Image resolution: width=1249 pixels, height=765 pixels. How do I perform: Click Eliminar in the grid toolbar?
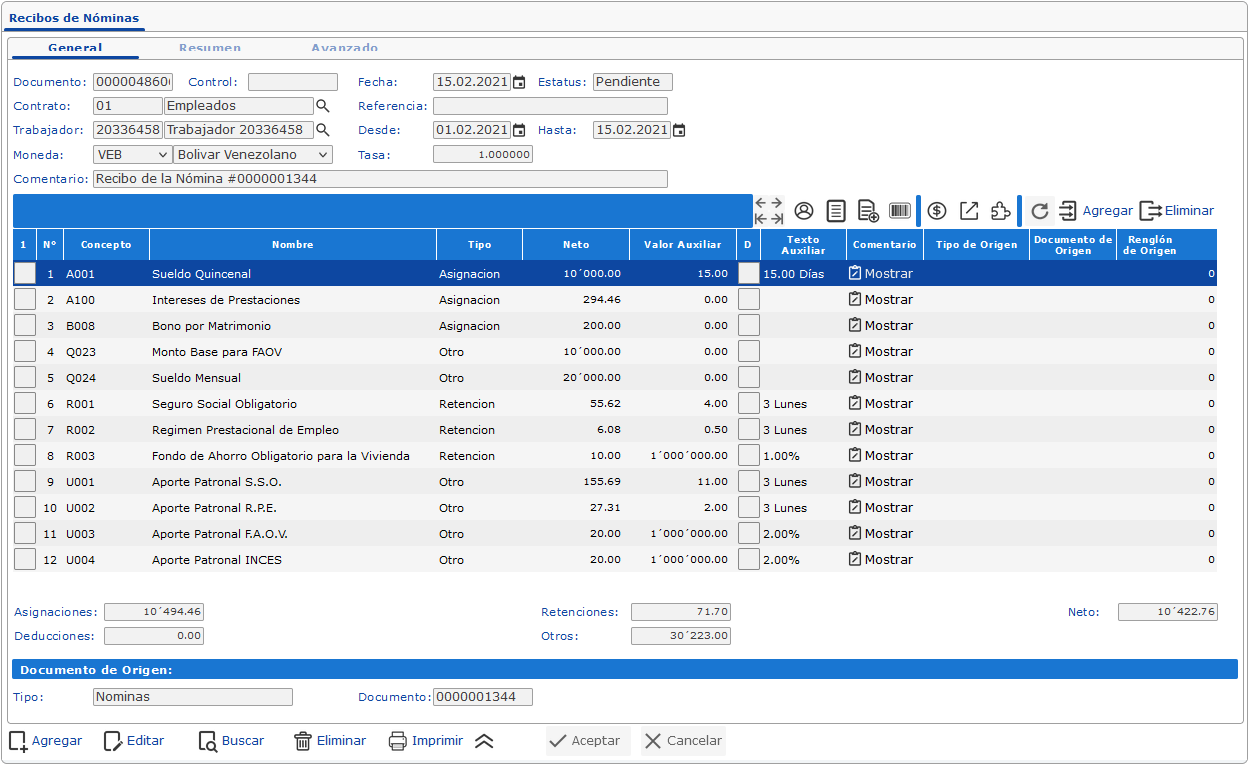1177,211
